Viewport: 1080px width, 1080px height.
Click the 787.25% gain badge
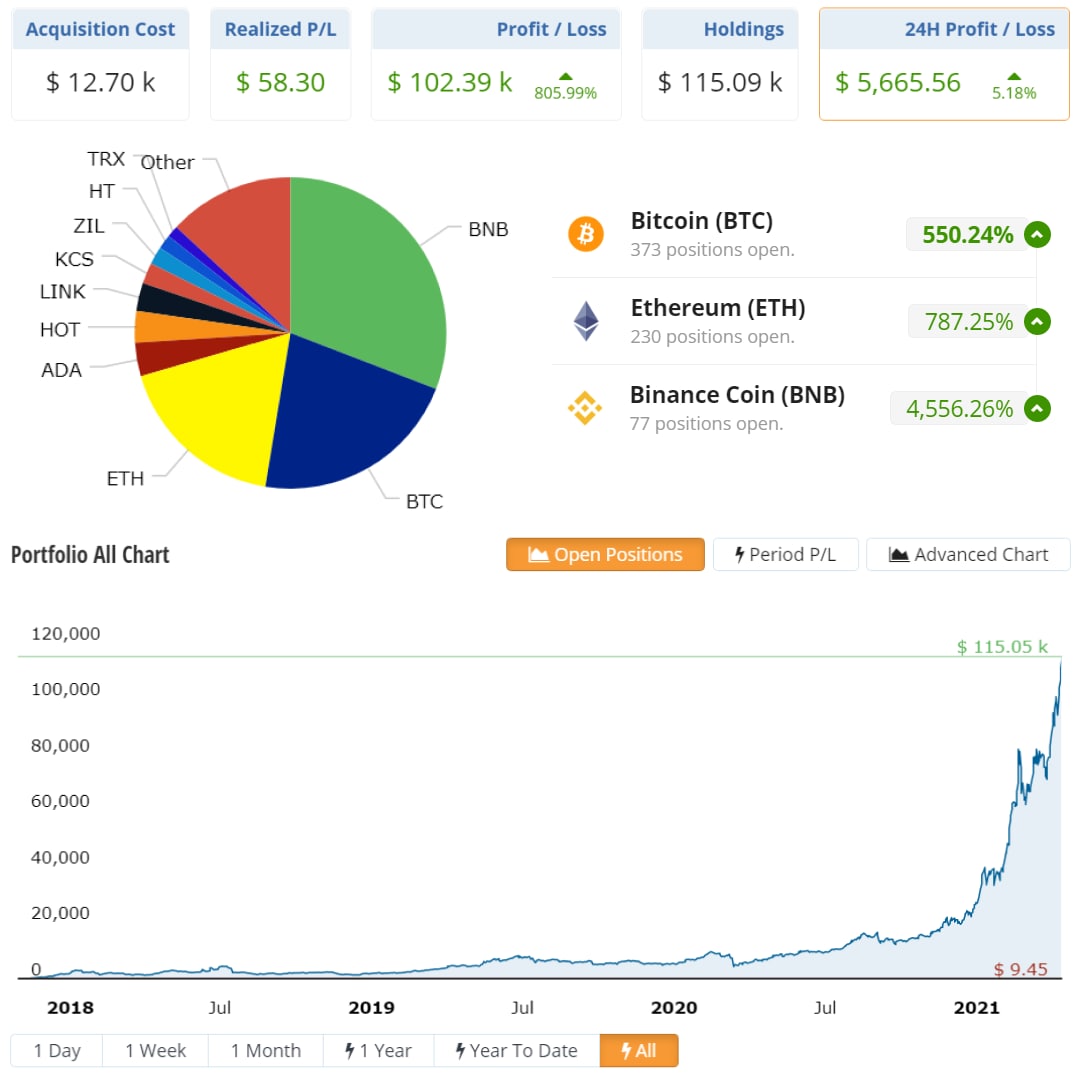tap(968, 322)
